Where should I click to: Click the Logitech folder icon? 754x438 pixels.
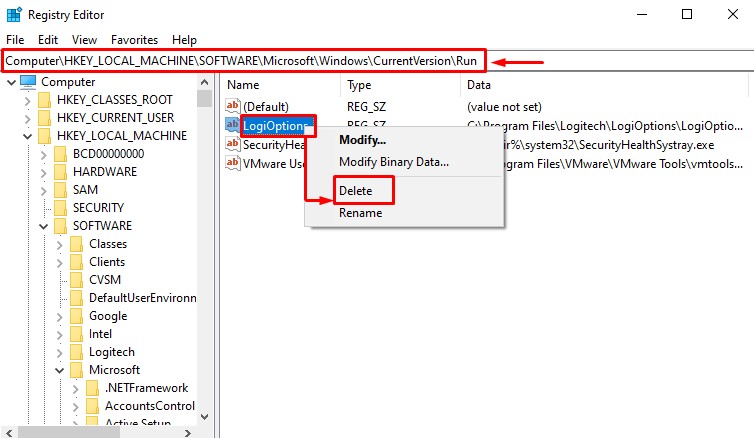coord(76,352)
